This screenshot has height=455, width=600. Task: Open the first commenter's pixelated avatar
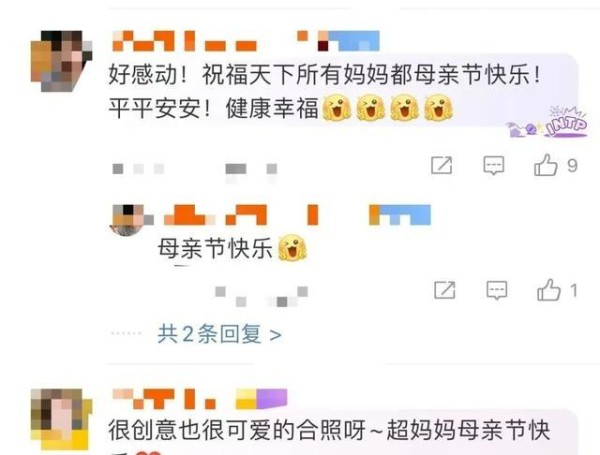point(61,61)
